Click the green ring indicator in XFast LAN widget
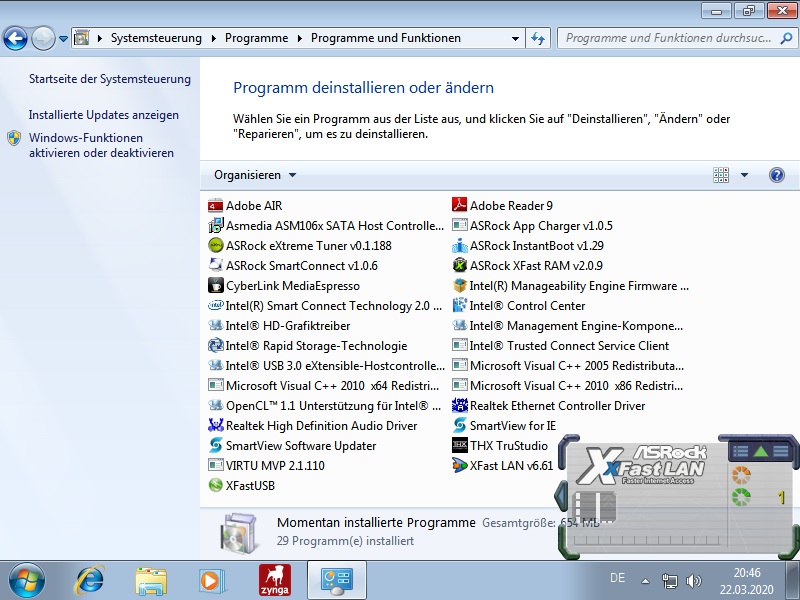 (x=741, y=497)
